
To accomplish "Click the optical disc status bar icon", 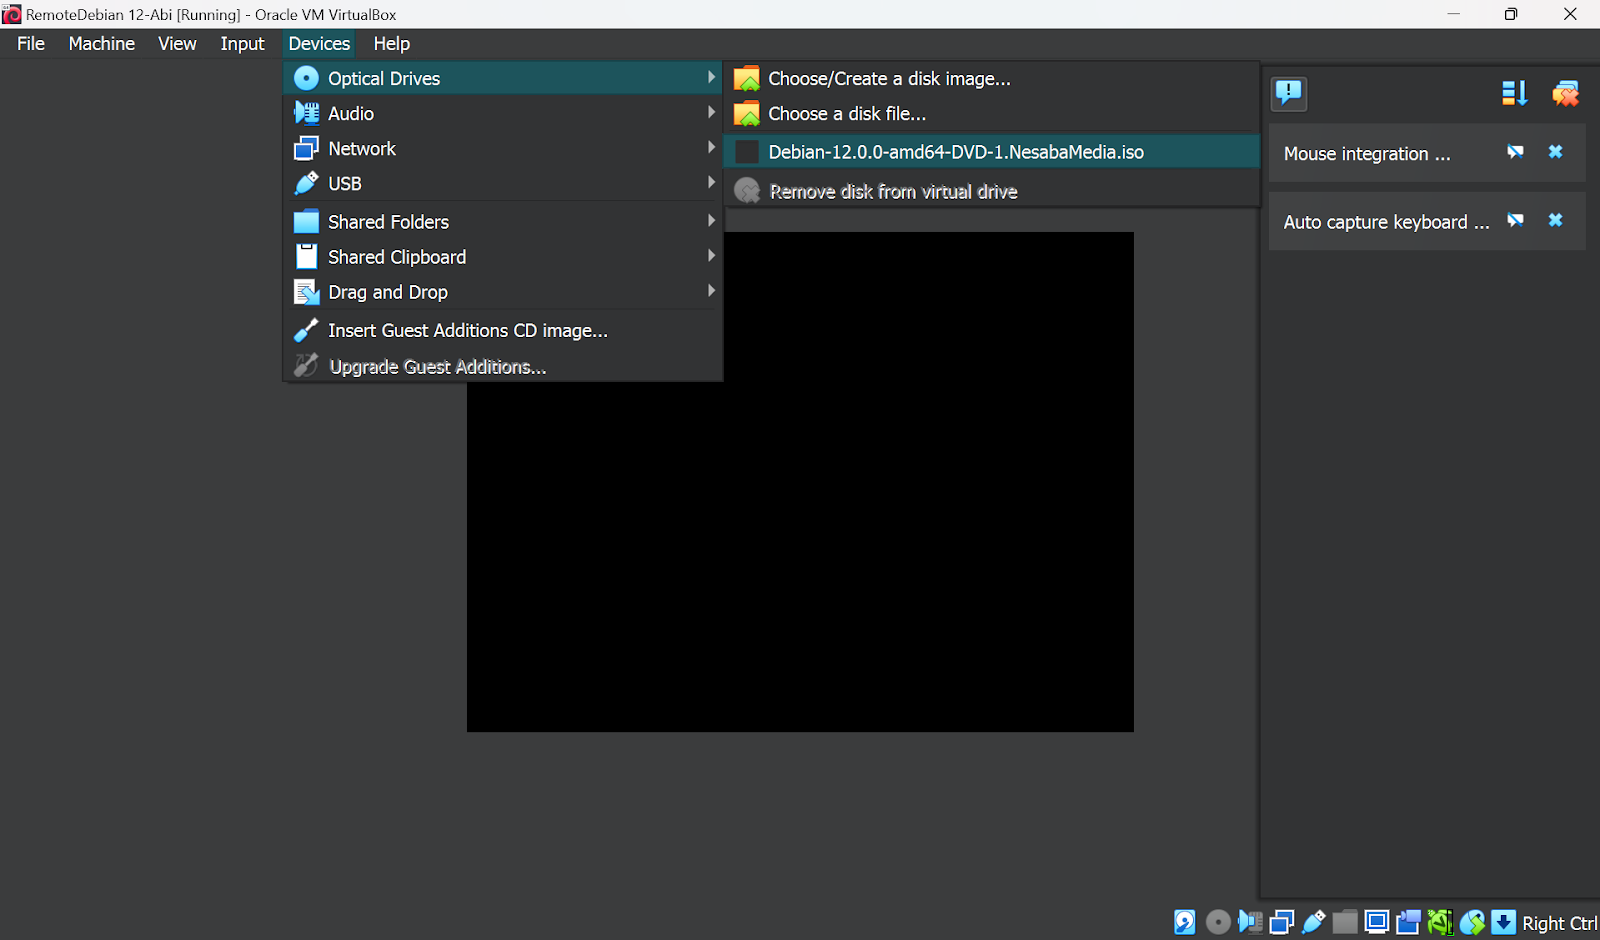I will [1218, 922].
